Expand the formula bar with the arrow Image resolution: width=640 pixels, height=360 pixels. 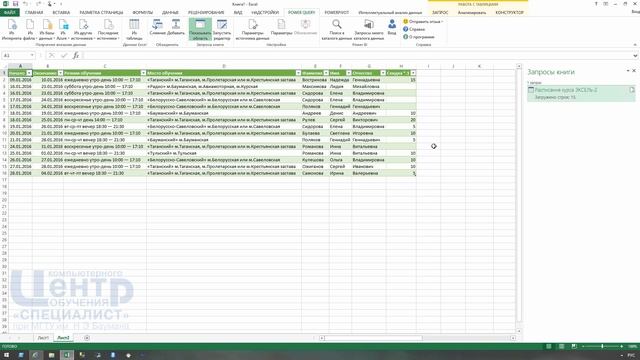coord(636,56)
